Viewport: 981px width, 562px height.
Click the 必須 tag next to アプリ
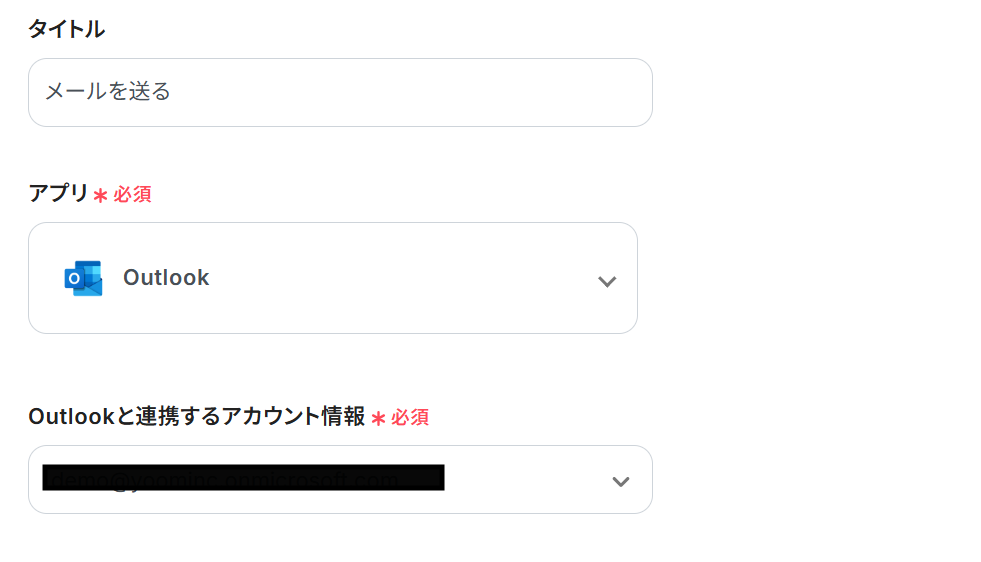pyautogui.click(x=132, y=194)
